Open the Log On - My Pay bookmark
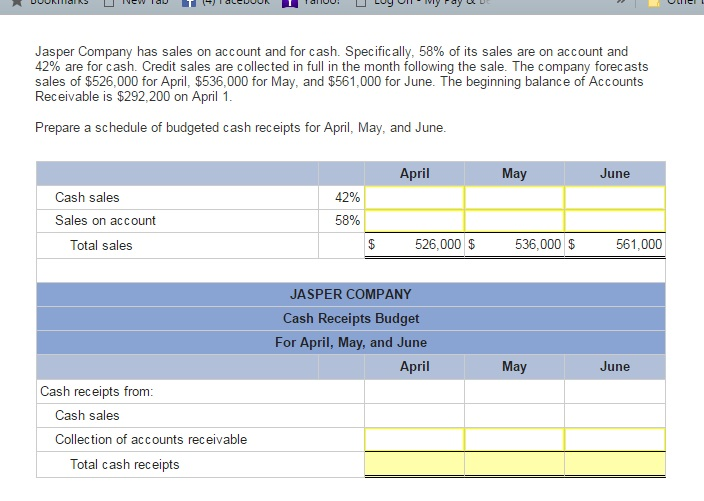Image resolution: width=704 pixels, height=501 pixels. (x=423, y=3)
